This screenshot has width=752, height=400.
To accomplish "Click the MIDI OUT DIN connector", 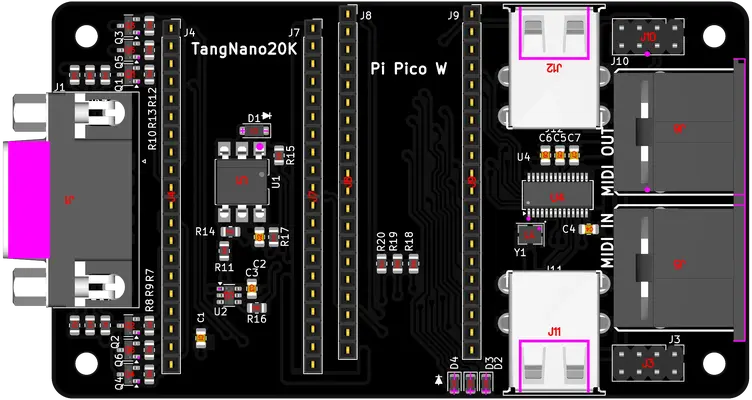I will [680, 128].
